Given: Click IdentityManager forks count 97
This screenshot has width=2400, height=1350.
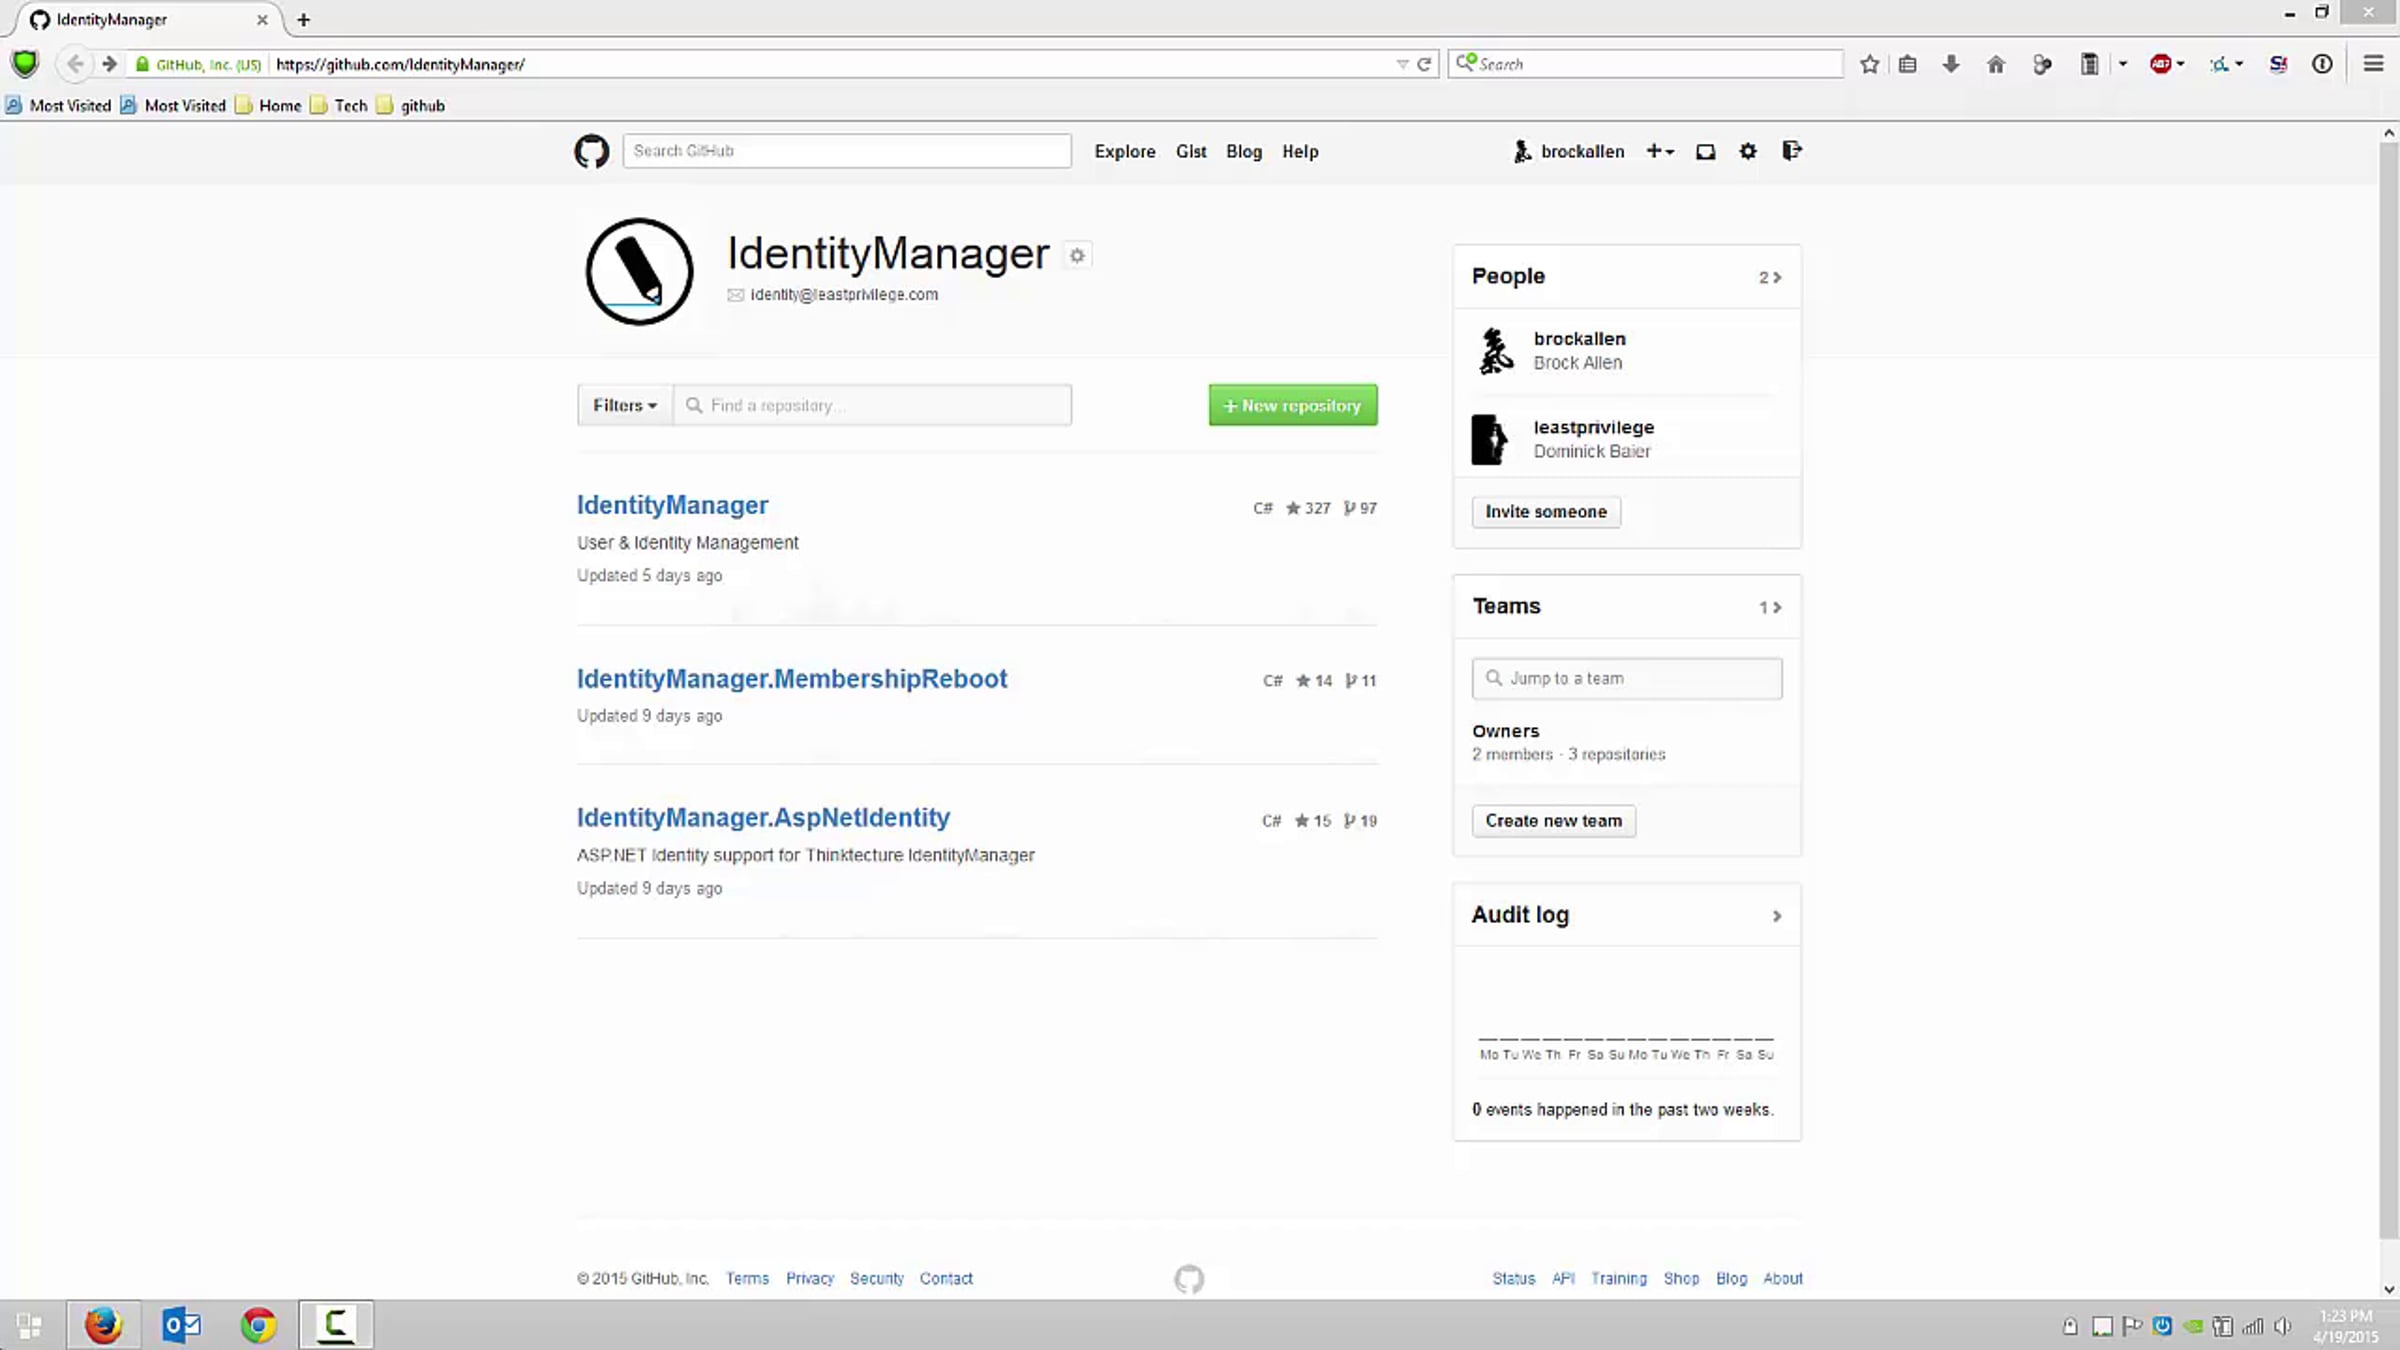Looking at the screenshot, I should pyautogui.click(x=1360, y=508).
